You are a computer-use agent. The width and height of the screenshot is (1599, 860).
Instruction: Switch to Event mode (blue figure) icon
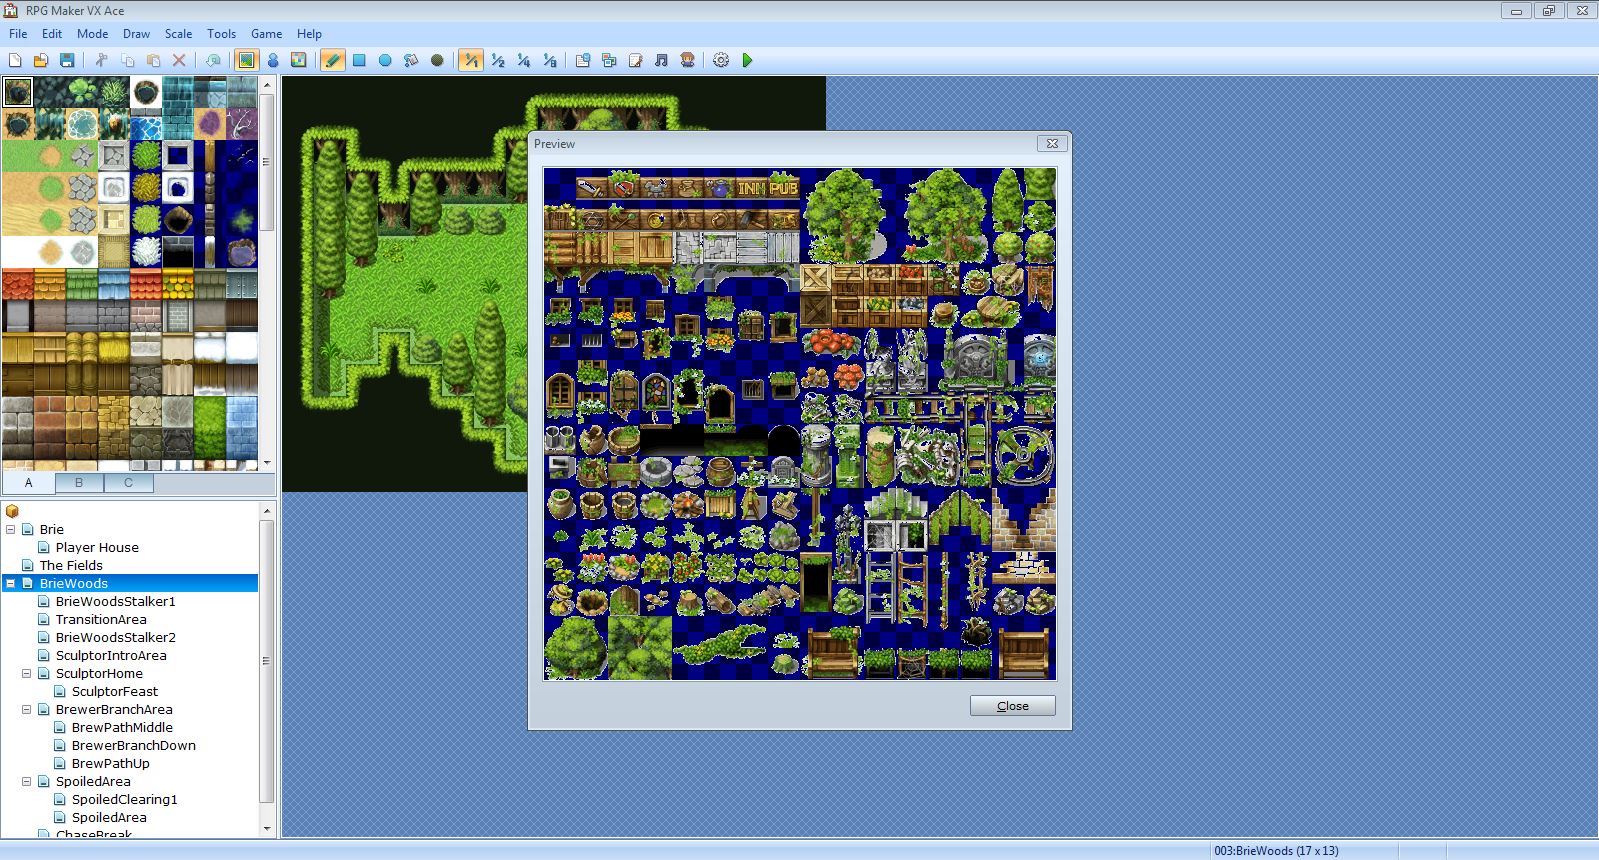coord(273,60)
